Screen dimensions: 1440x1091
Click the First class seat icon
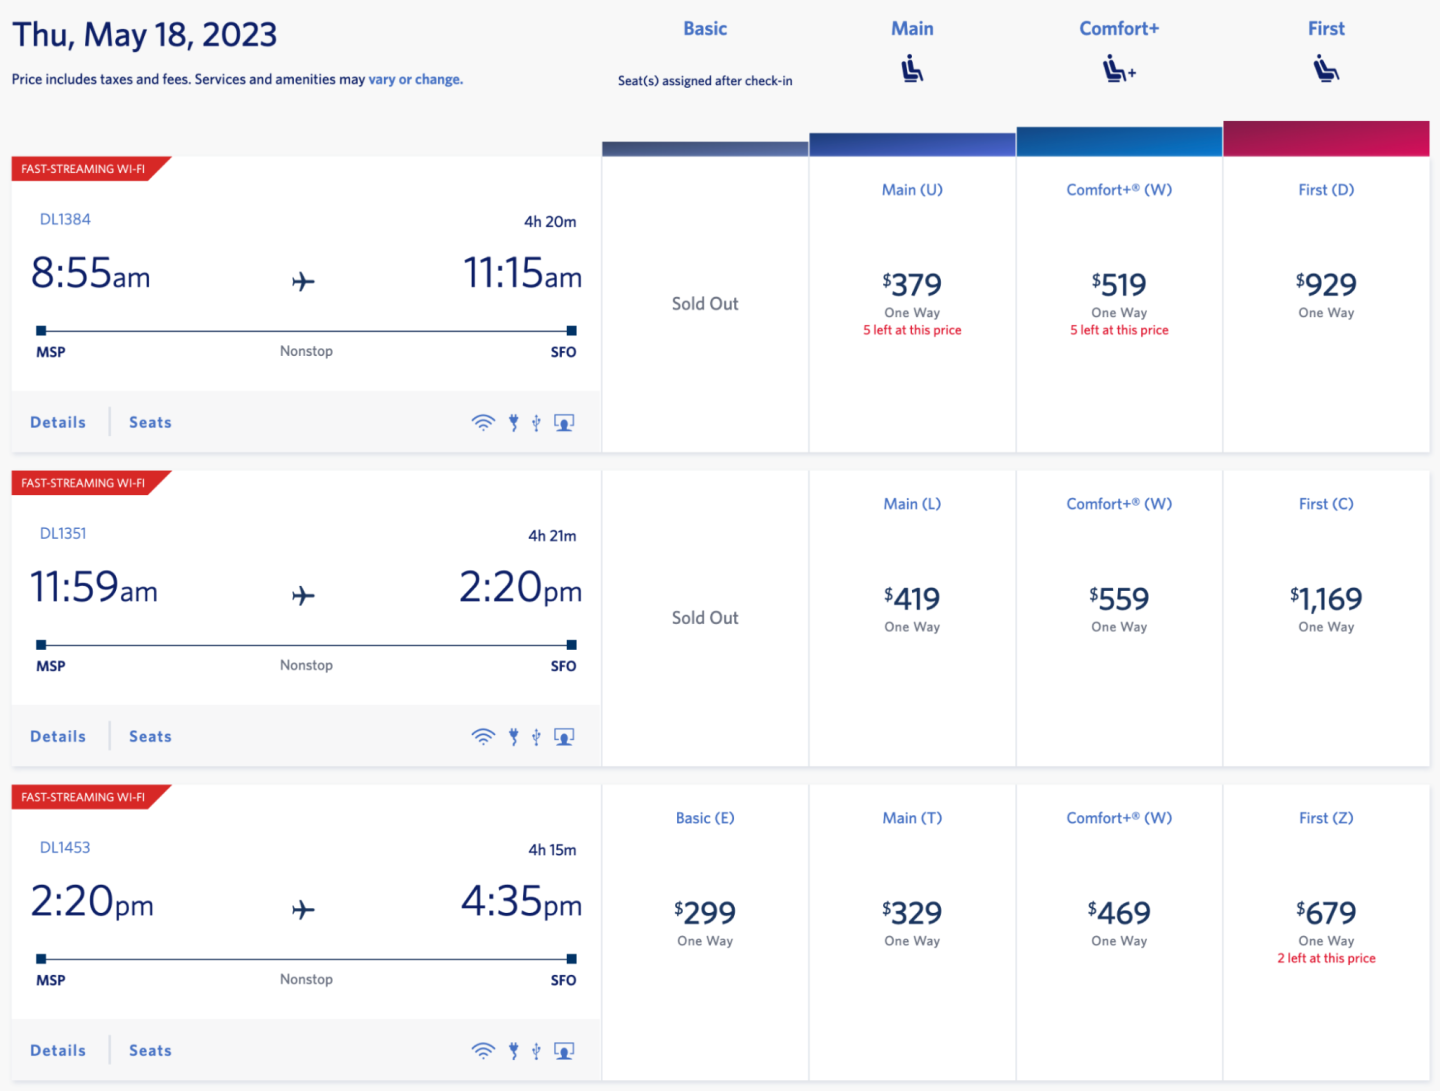click(x=1326, y=70)
